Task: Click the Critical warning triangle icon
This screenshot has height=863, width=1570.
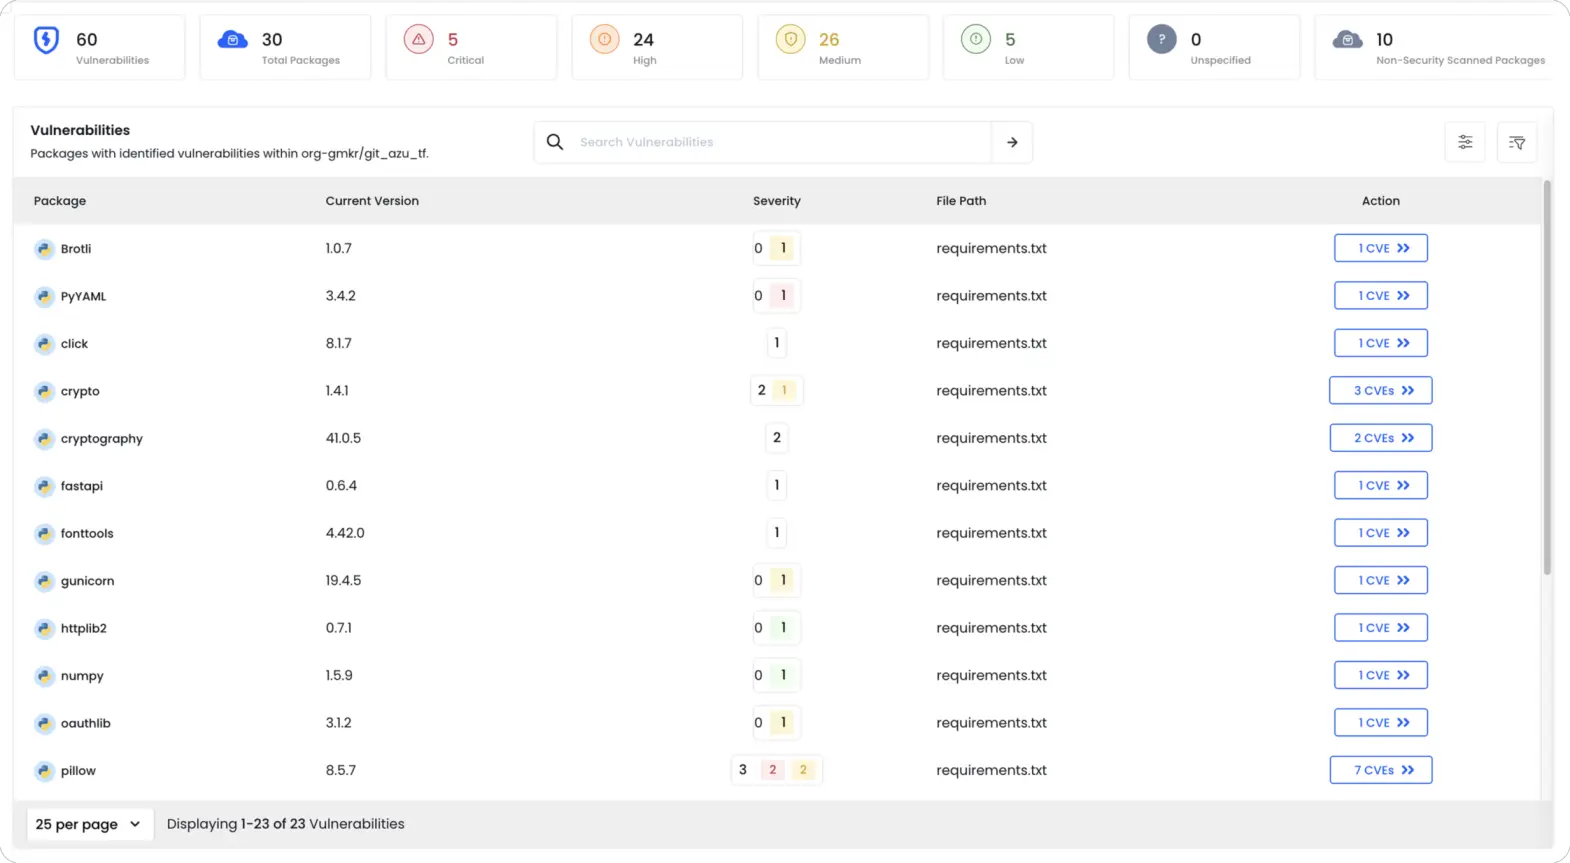Action: pos(418,40)
